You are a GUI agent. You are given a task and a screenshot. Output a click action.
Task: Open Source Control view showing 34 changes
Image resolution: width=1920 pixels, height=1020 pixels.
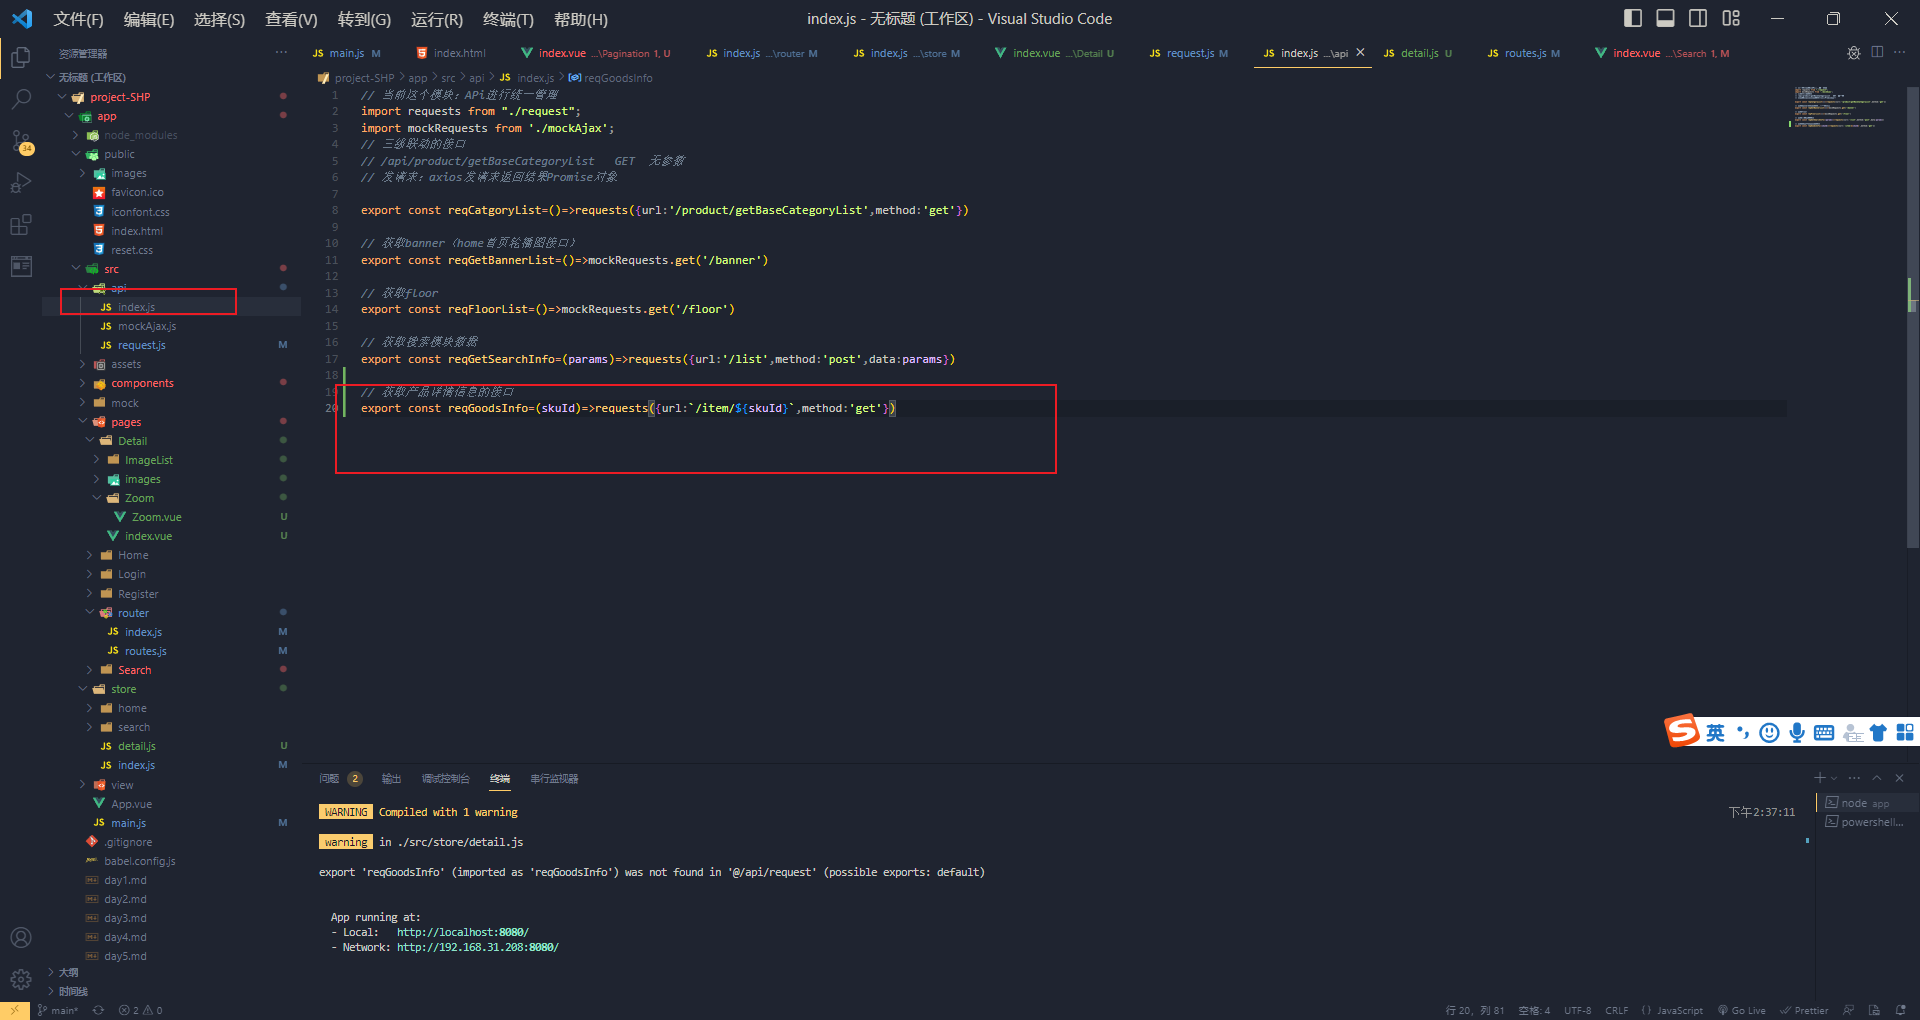point(21,141)
